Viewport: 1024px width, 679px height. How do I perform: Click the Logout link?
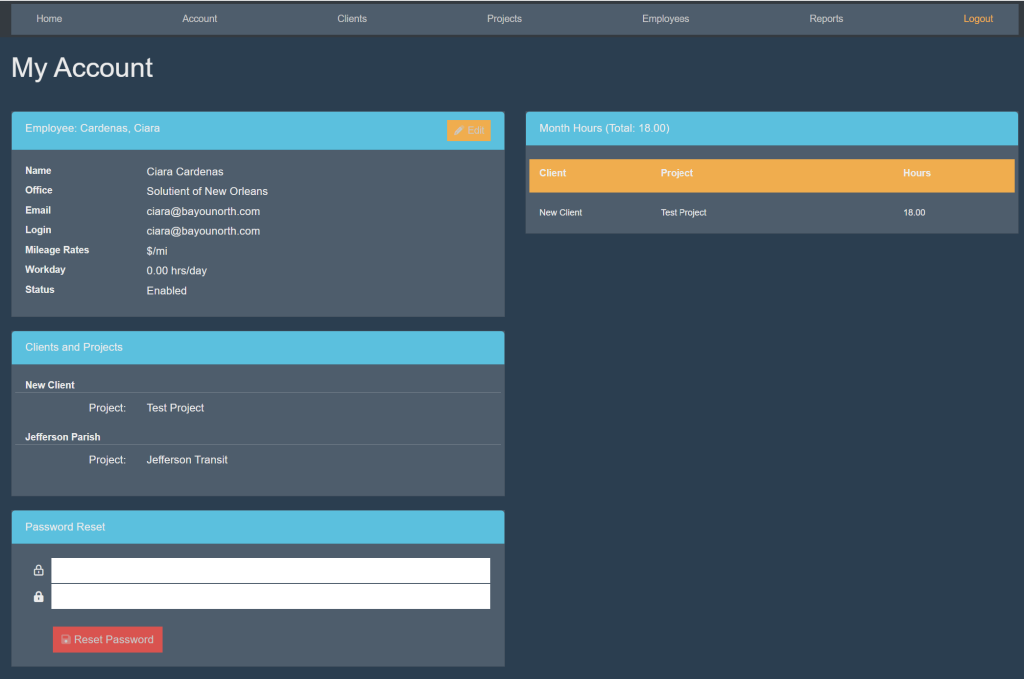tap(978, 19)
